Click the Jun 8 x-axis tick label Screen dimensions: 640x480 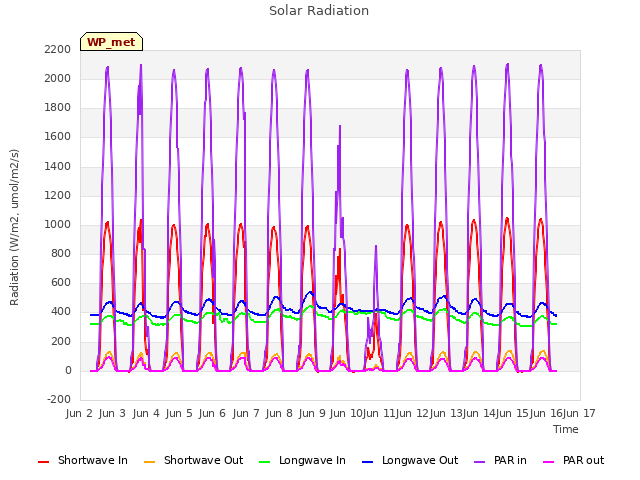click(x=279, y=413)
